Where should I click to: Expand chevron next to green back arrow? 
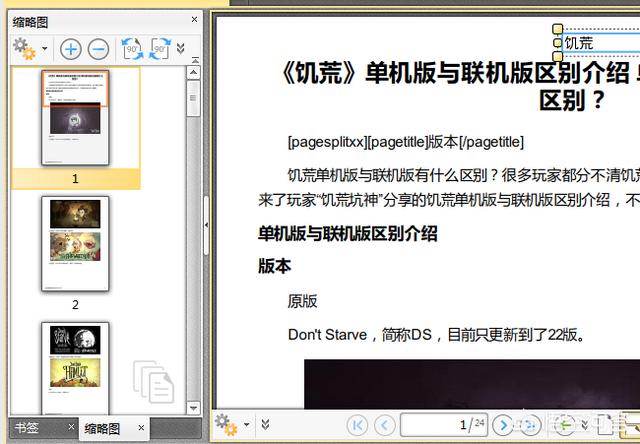point(585,425)
